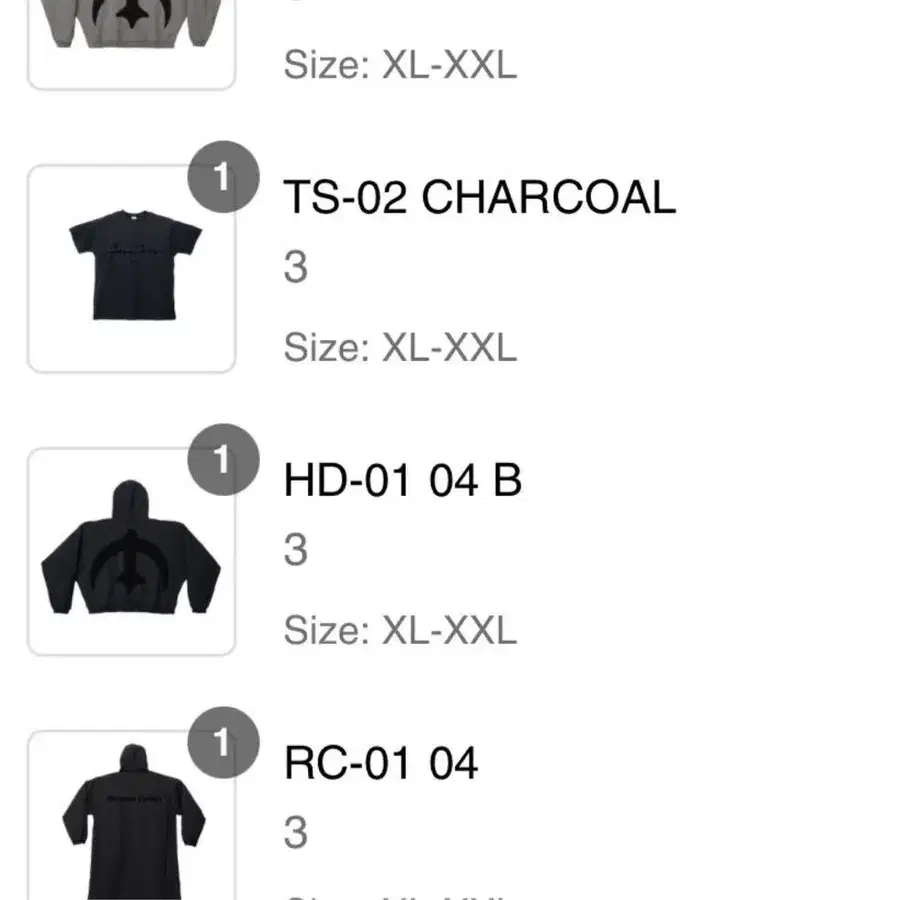Open the RC-01 04 coat thumbnail
Image resolution: width=900 pixels, height=900 pixels.
[x=131, y=815]
